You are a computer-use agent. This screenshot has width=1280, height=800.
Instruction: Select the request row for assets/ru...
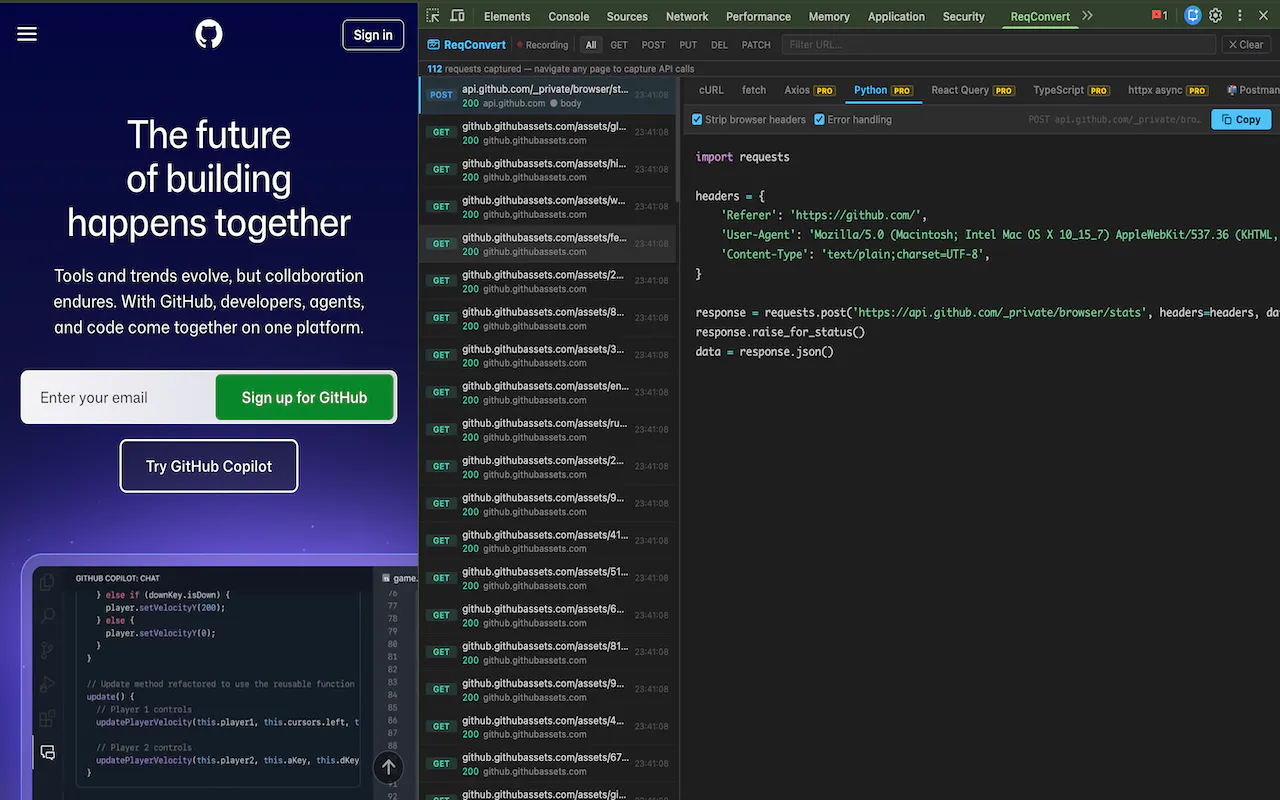click(x=549, y=429)
